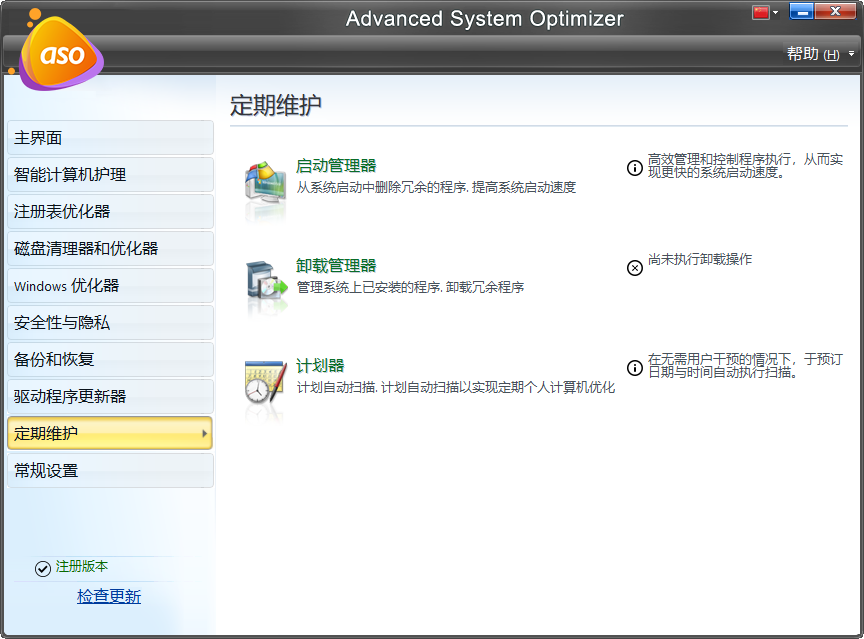Open 注册表优化器 section
This screenshot has height=639, width=864.
110,212
